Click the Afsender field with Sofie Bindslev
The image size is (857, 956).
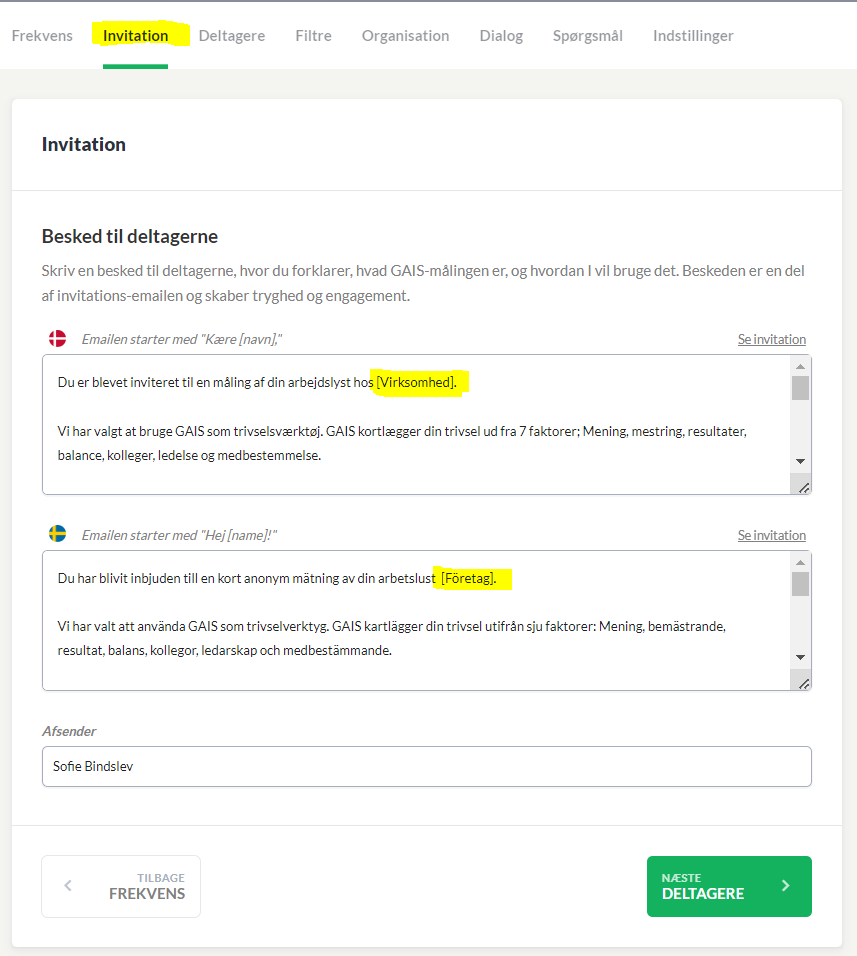427,766
